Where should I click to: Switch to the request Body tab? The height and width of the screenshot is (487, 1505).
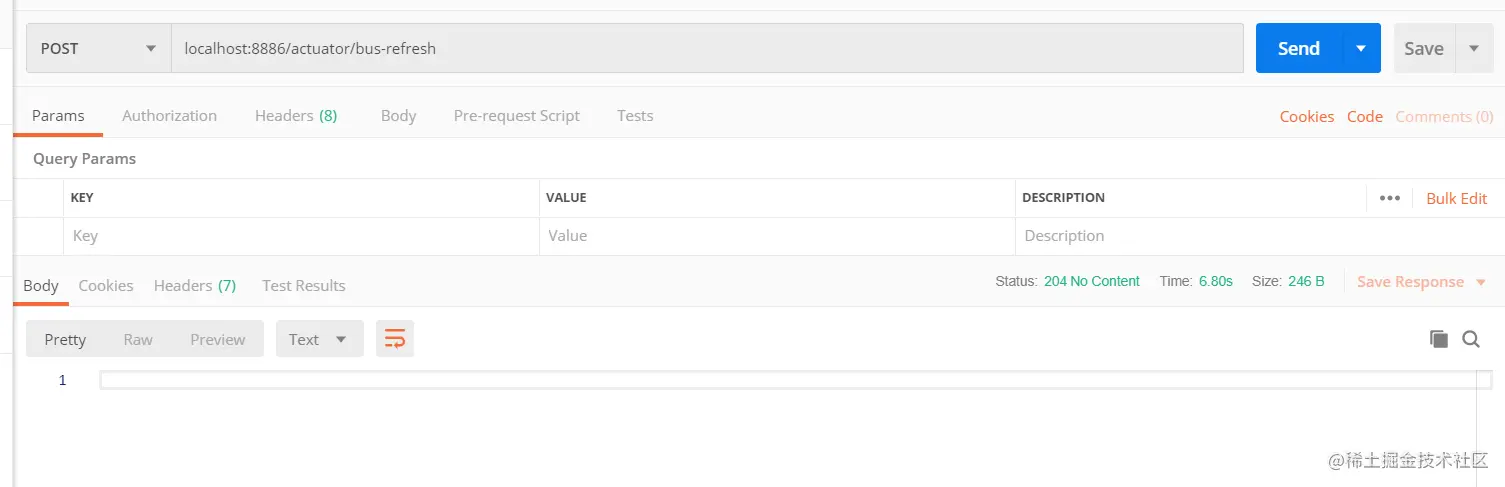pyautogui.click(x=398, y=116)
